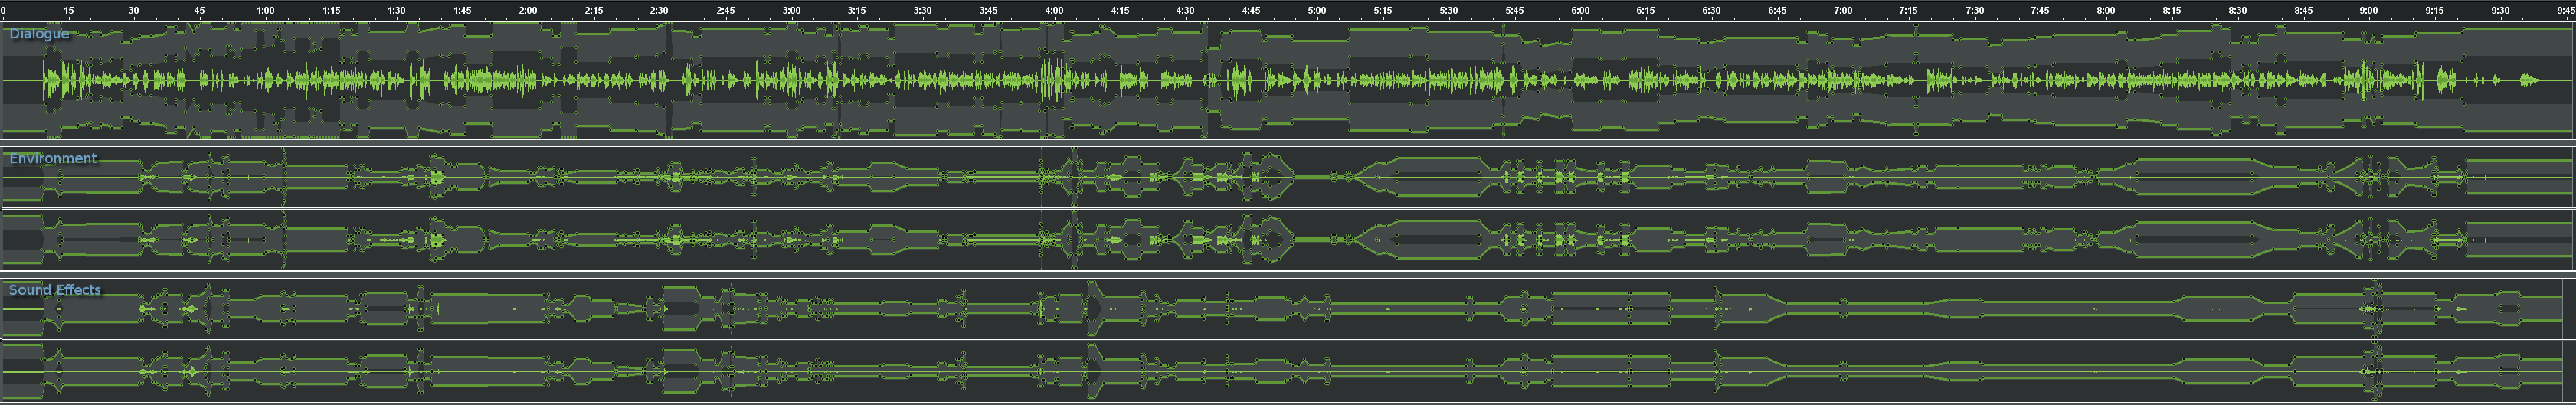
Task: Select the 2:45 timeline label
Action: [x=725, y=11]
